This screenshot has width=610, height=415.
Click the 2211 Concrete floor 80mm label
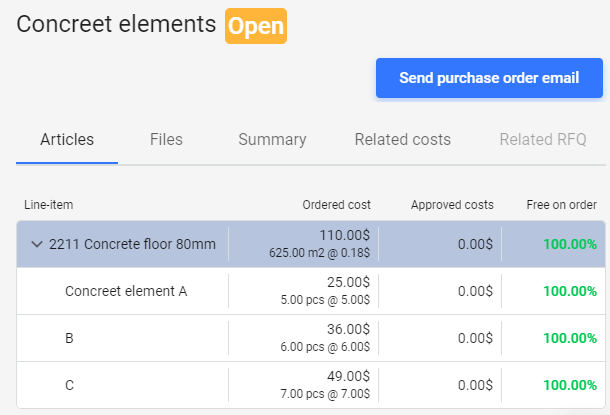click(x=132, y=244)
